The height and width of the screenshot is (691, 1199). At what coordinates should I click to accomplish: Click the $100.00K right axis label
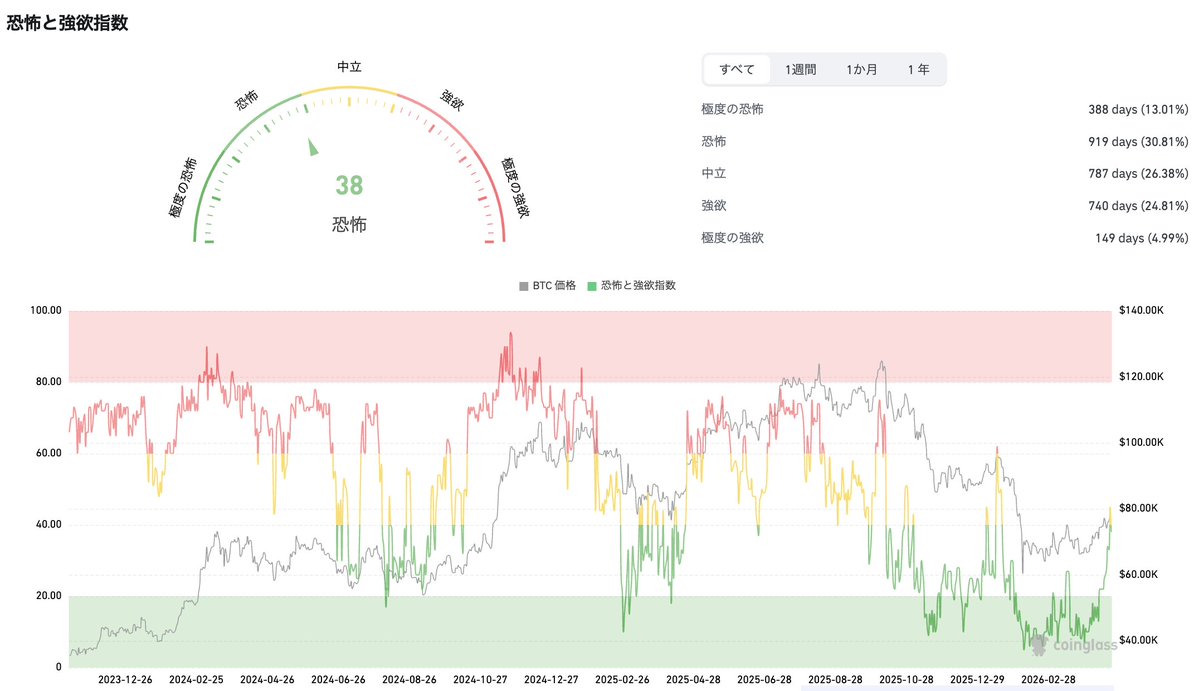coord(1141,442)
